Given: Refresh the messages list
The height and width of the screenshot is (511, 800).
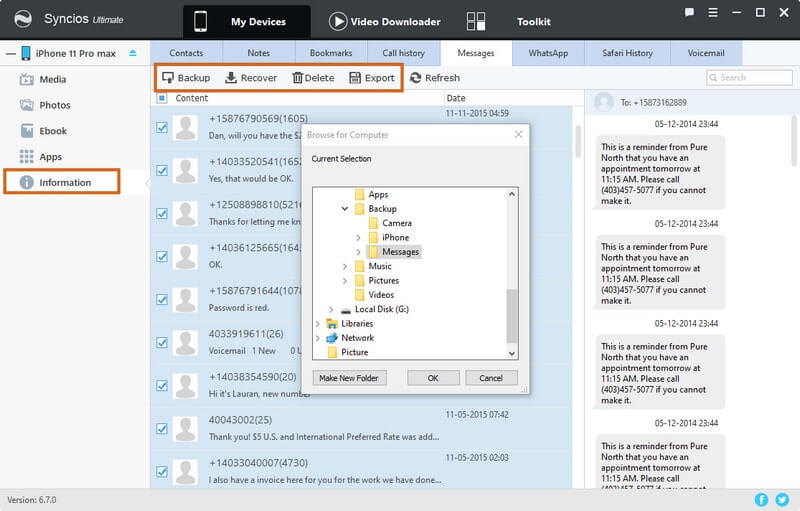Looking at the screenshot, I should 435,78.
